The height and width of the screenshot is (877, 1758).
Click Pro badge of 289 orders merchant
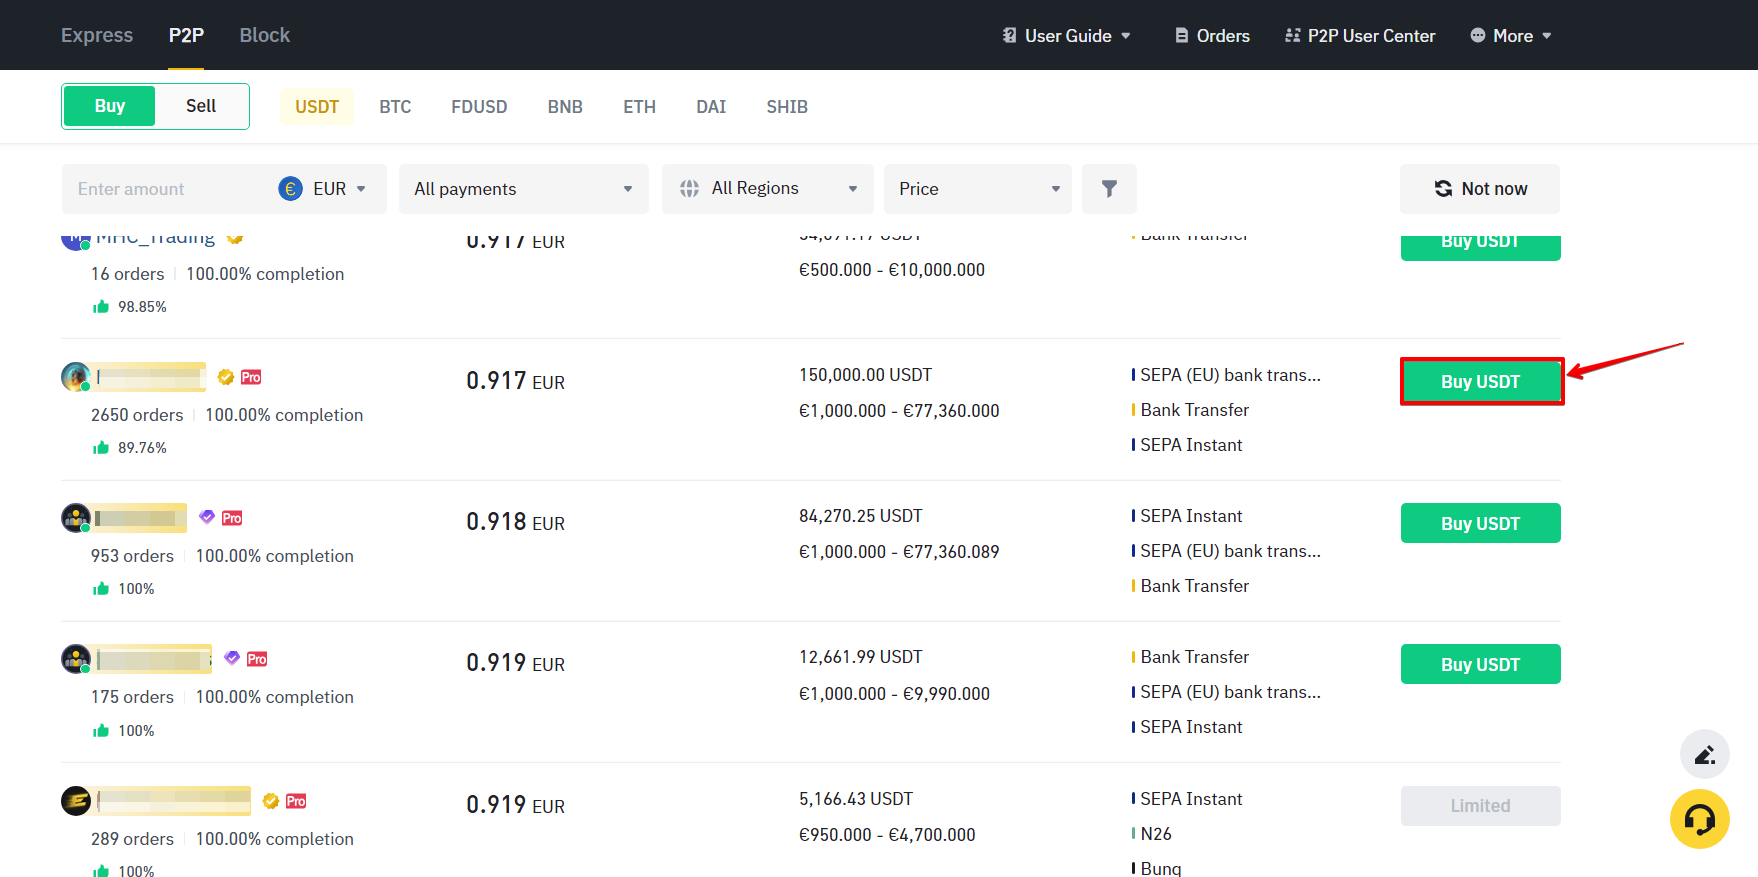(x=296, y=801)
